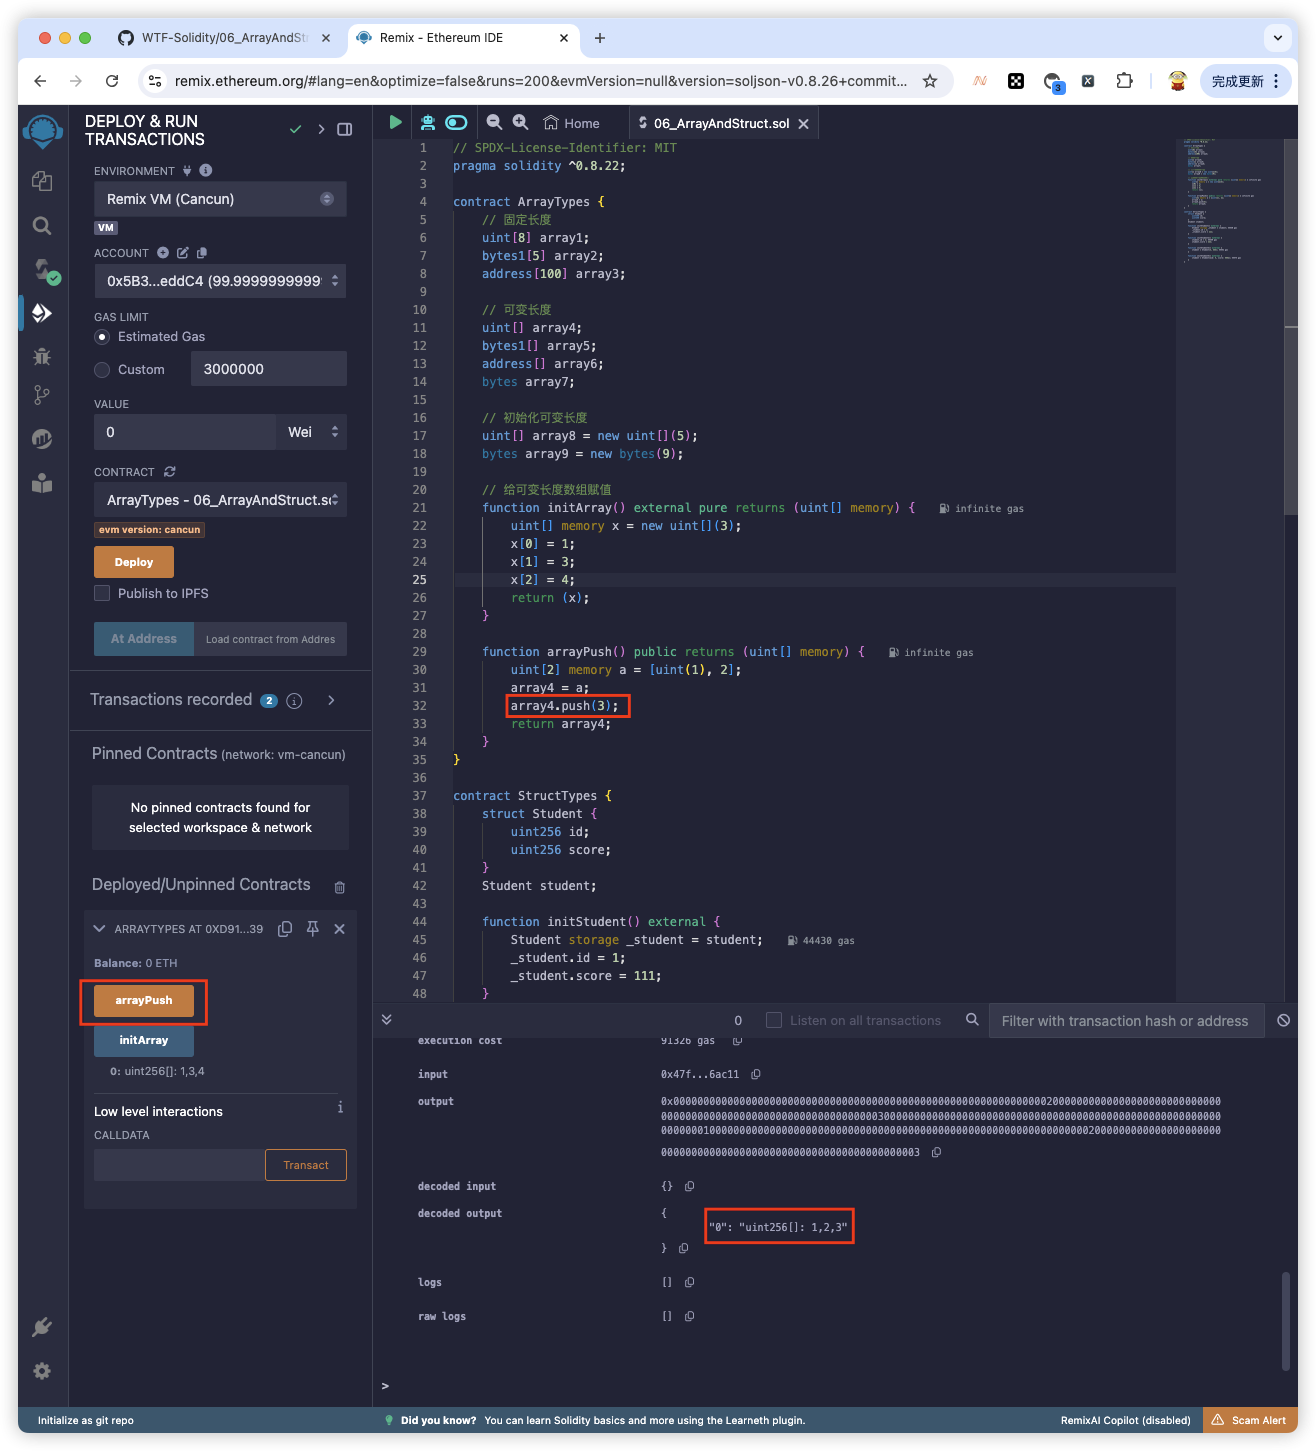Image resolution: width=1316 pixels, height=1451 pixels.
Task: Expand Transactions recorded section chevron
Action: click(x=331, y=700)
